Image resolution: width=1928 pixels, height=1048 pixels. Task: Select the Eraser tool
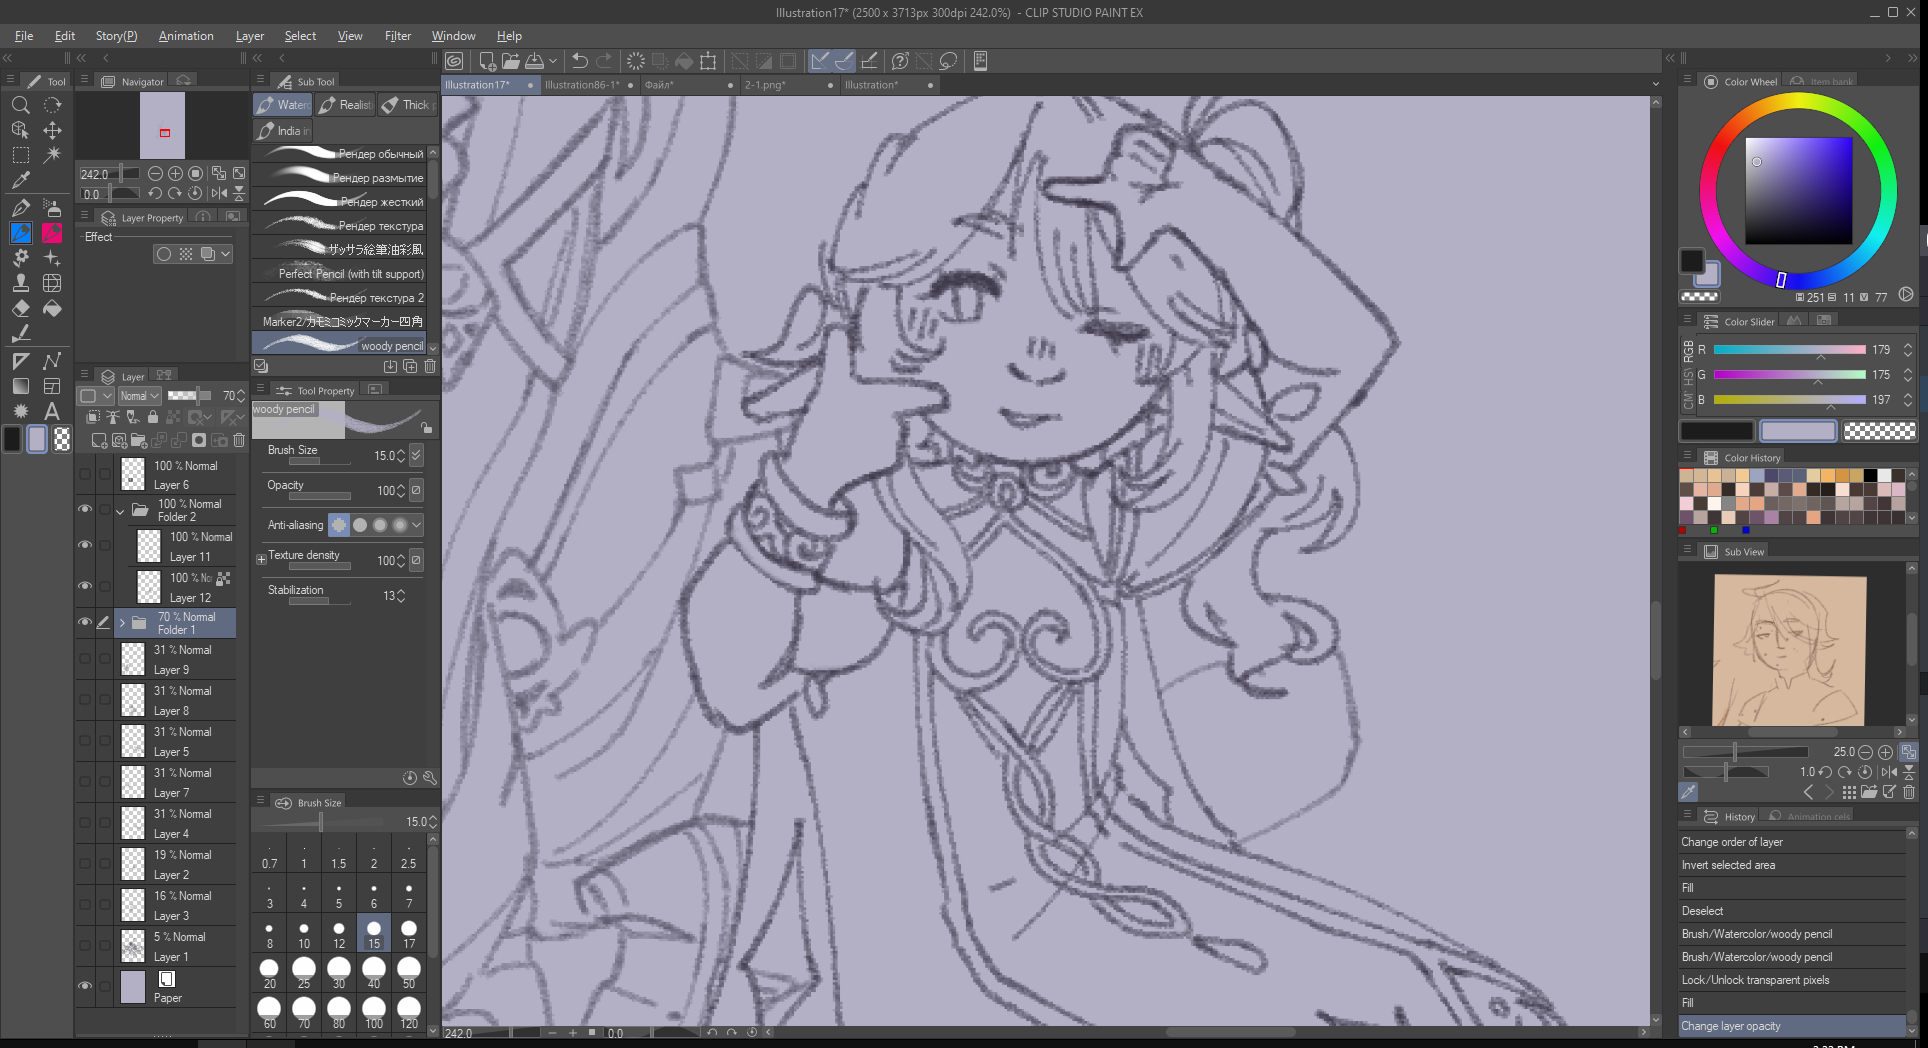point(20,309)
